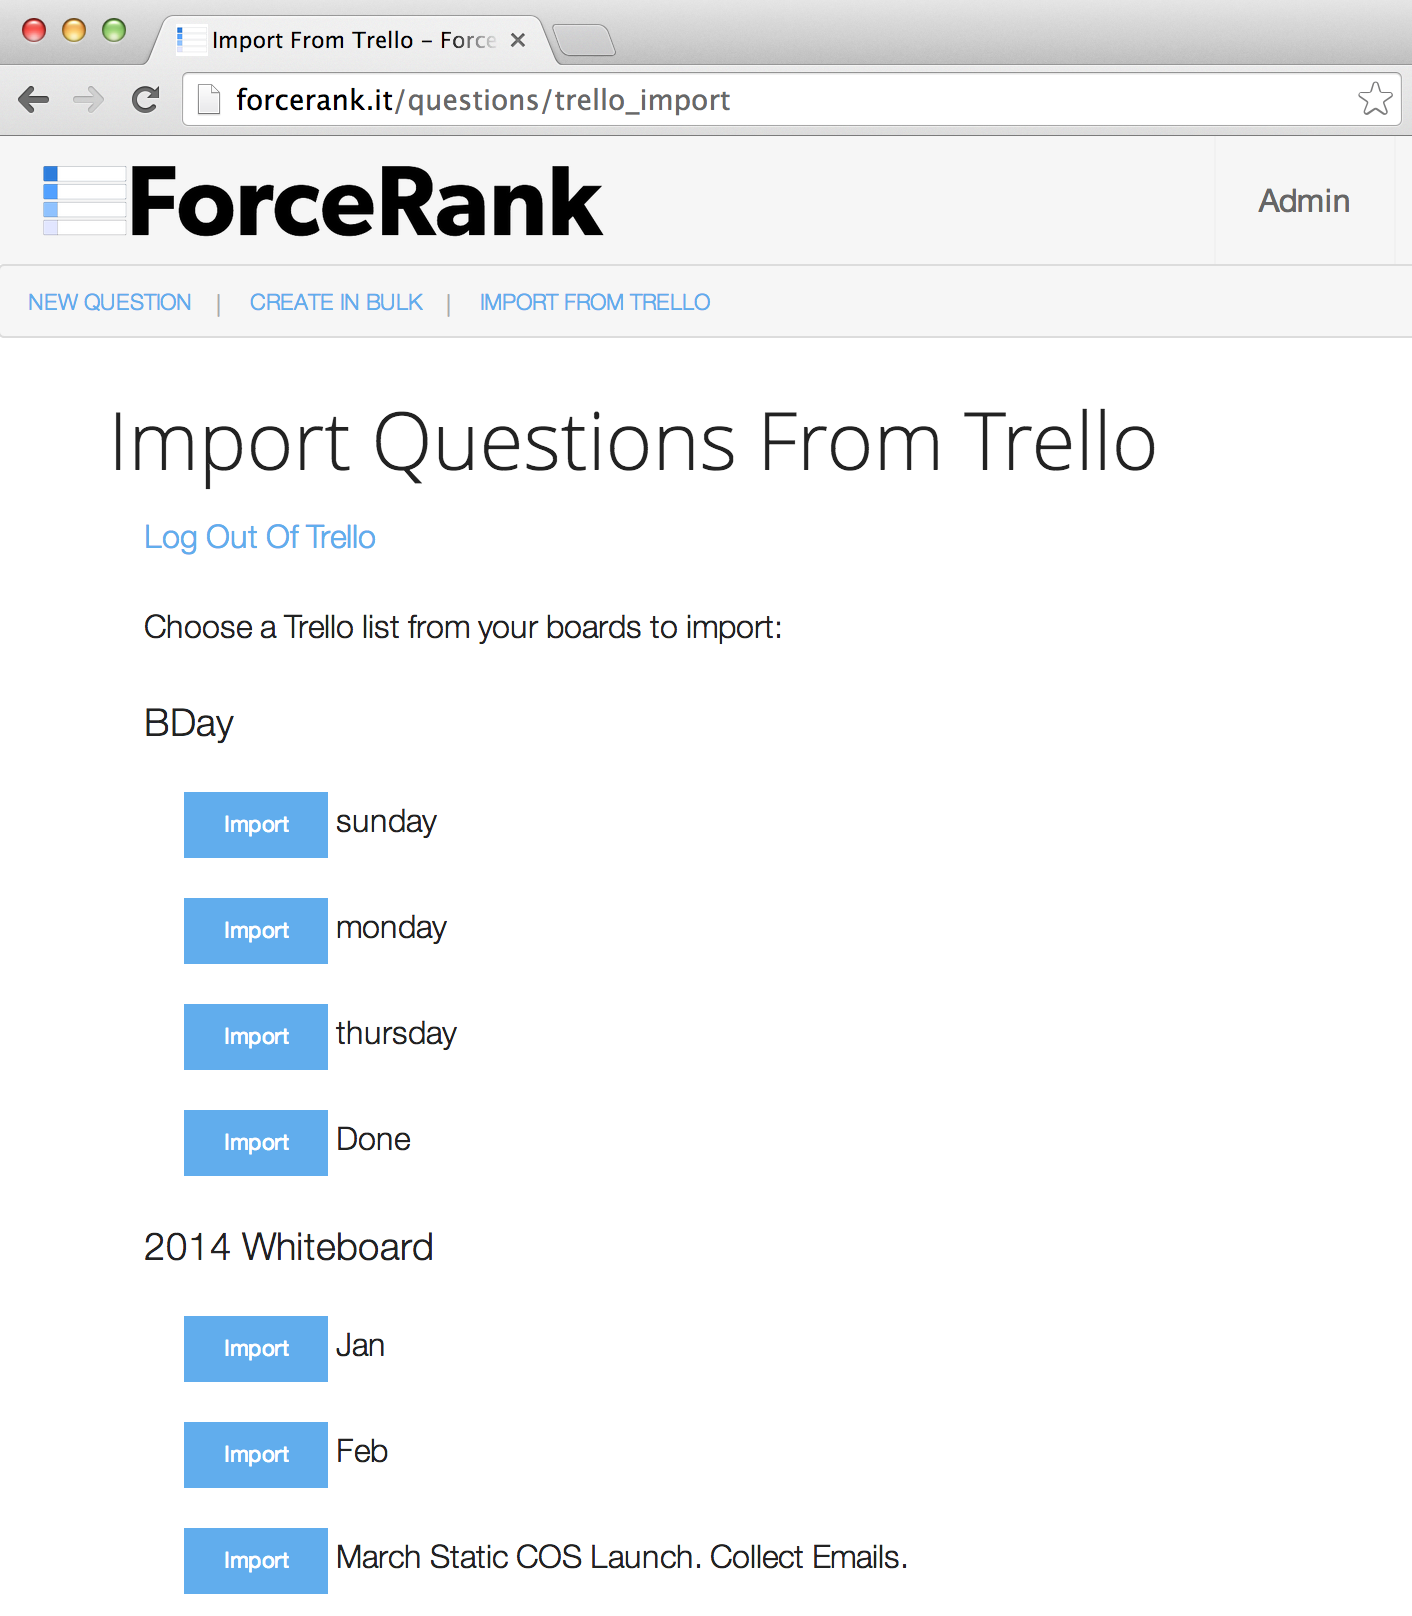
Task: Click the ForceRank logo
Action: [323, 202]
